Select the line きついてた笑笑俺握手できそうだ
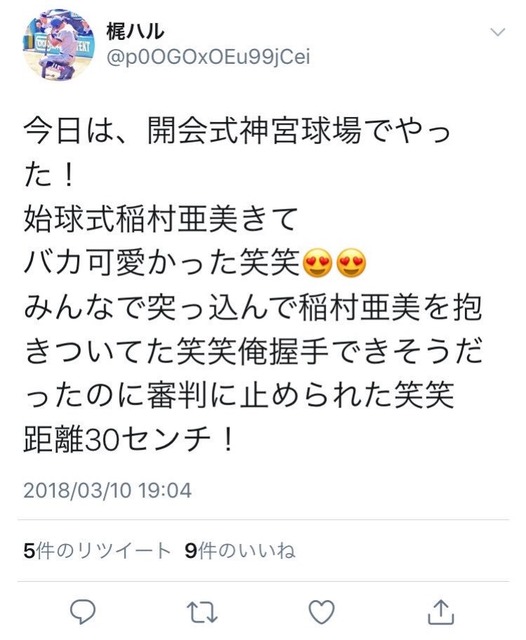Image resolution: width=526 pixels, height=640 pixels. pos(253,351)
